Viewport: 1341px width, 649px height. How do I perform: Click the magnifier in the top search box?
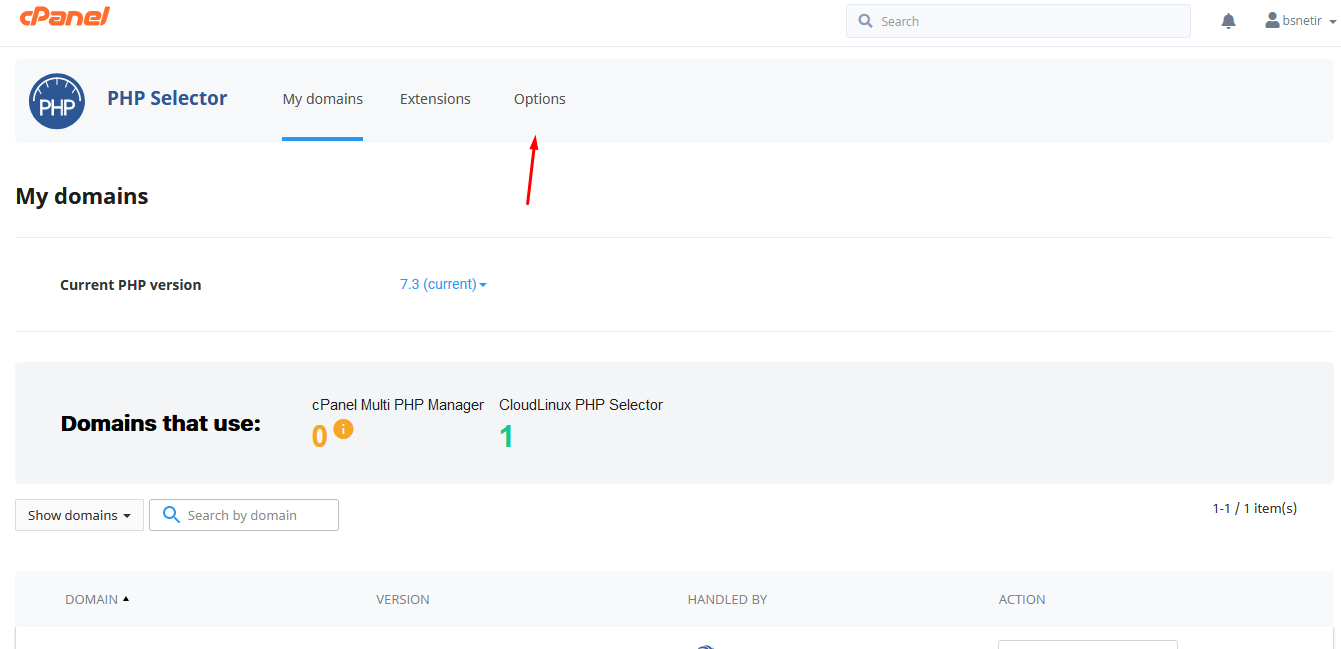point(865,21)
